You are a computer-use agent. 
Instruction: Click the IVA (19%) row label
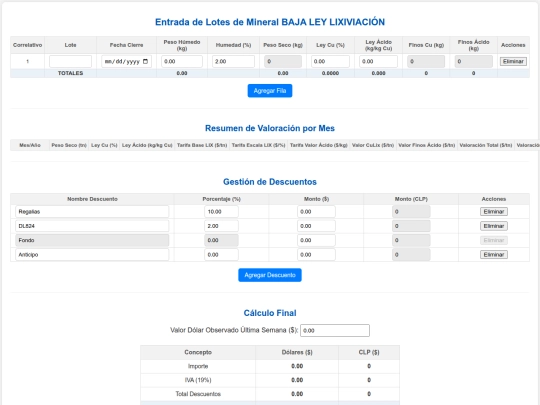(198, 380)
